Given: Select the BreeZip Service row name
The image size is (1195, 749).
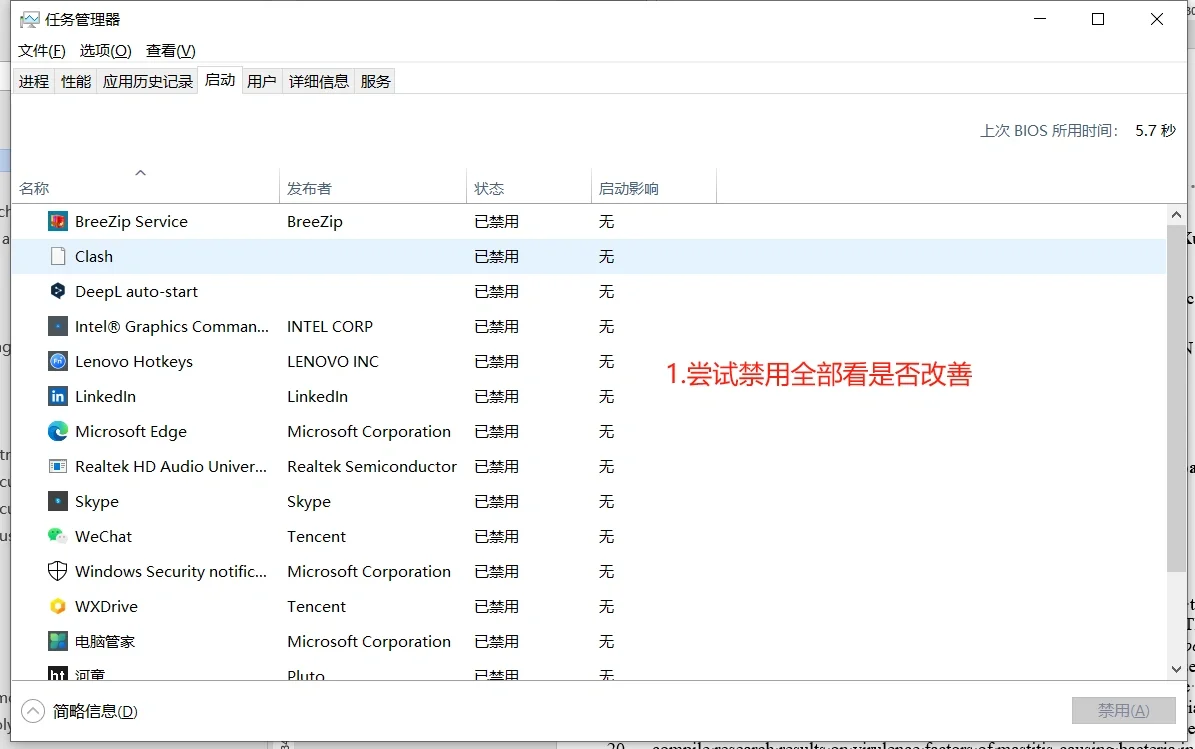Looking at the screenshot, I should (131, 222).
